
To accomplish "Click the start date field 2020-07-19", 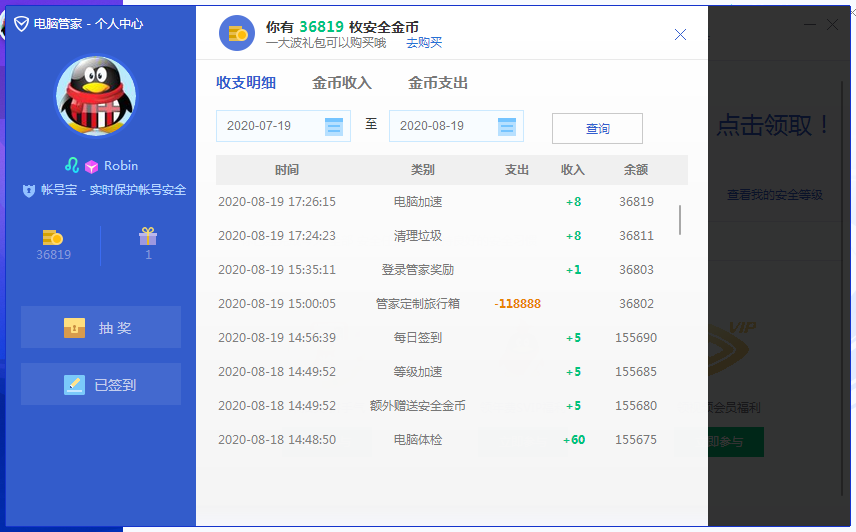I will [x=283, y=126].
